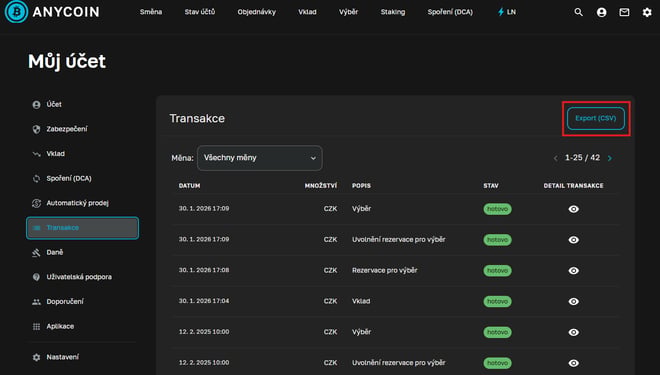The width and height of the screenshot is (660, 375).
Task: Click the Množství column header
Action: pyautogui.click(x=321, y=186)
